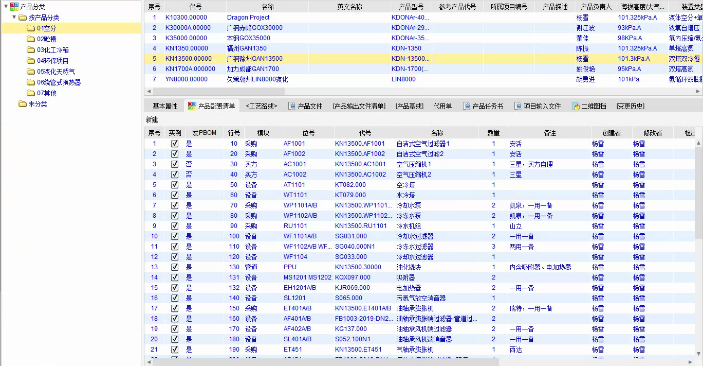
Task: Open the 基本属性 tab
Action: pos(165,106)
